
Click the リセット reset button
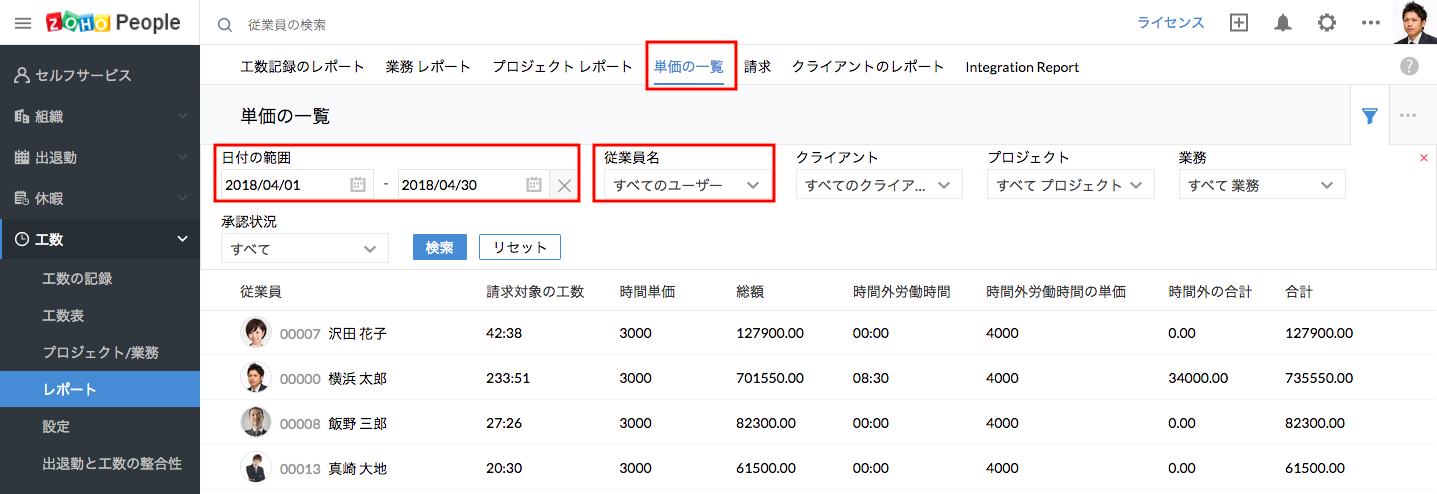click(519, 247)
